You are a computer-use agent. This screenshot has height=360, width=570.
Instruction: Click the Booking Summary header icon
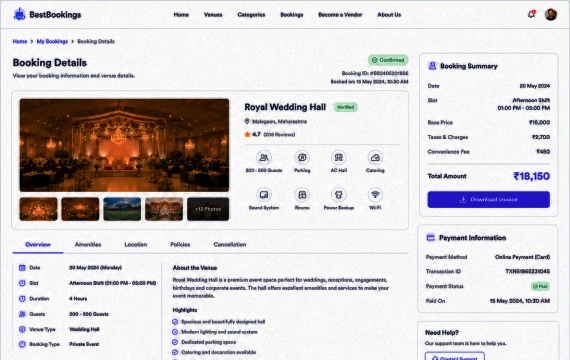pyautogui.click(x=432, y=66)
